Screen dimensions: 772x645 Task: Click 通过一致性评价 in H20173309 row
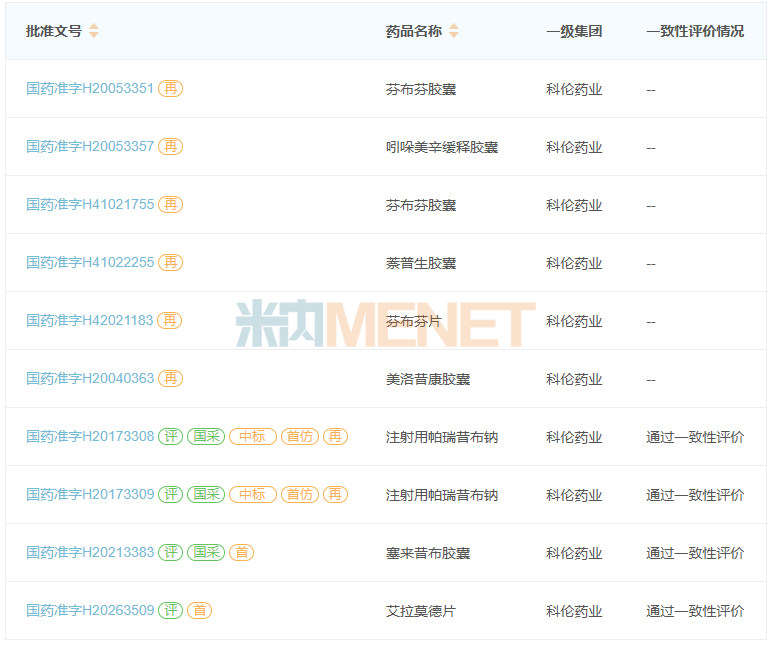coord(695,495)
